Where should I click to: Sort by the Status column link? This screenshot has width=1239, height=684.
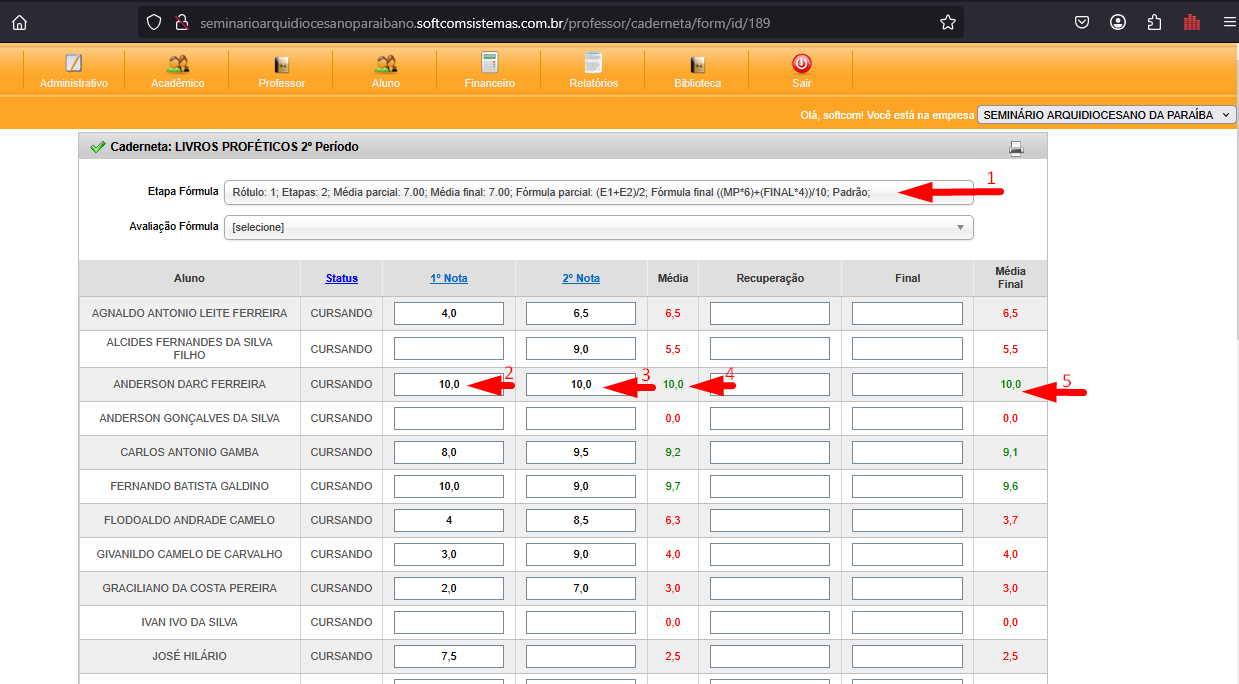pyautogui.click(x=341, y=278)
